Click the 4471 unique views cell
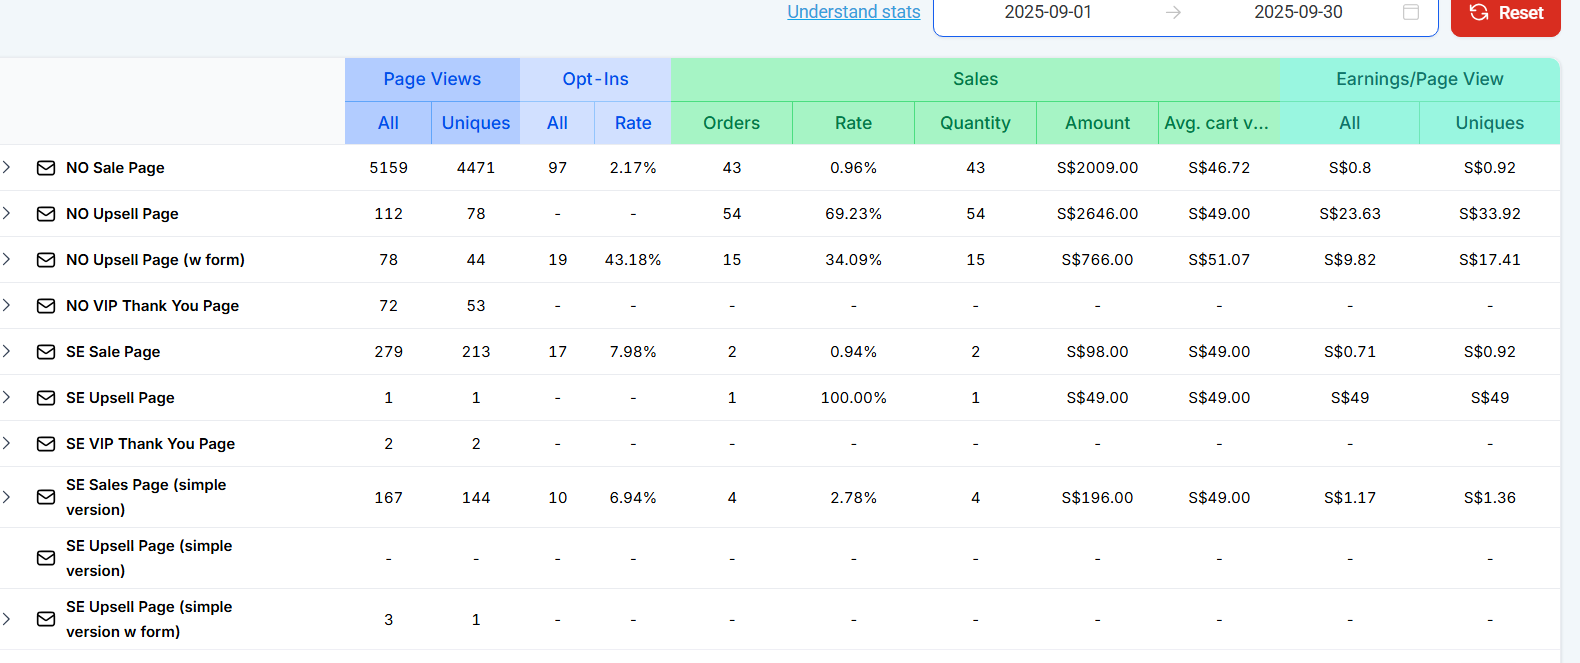 [476, 168]
